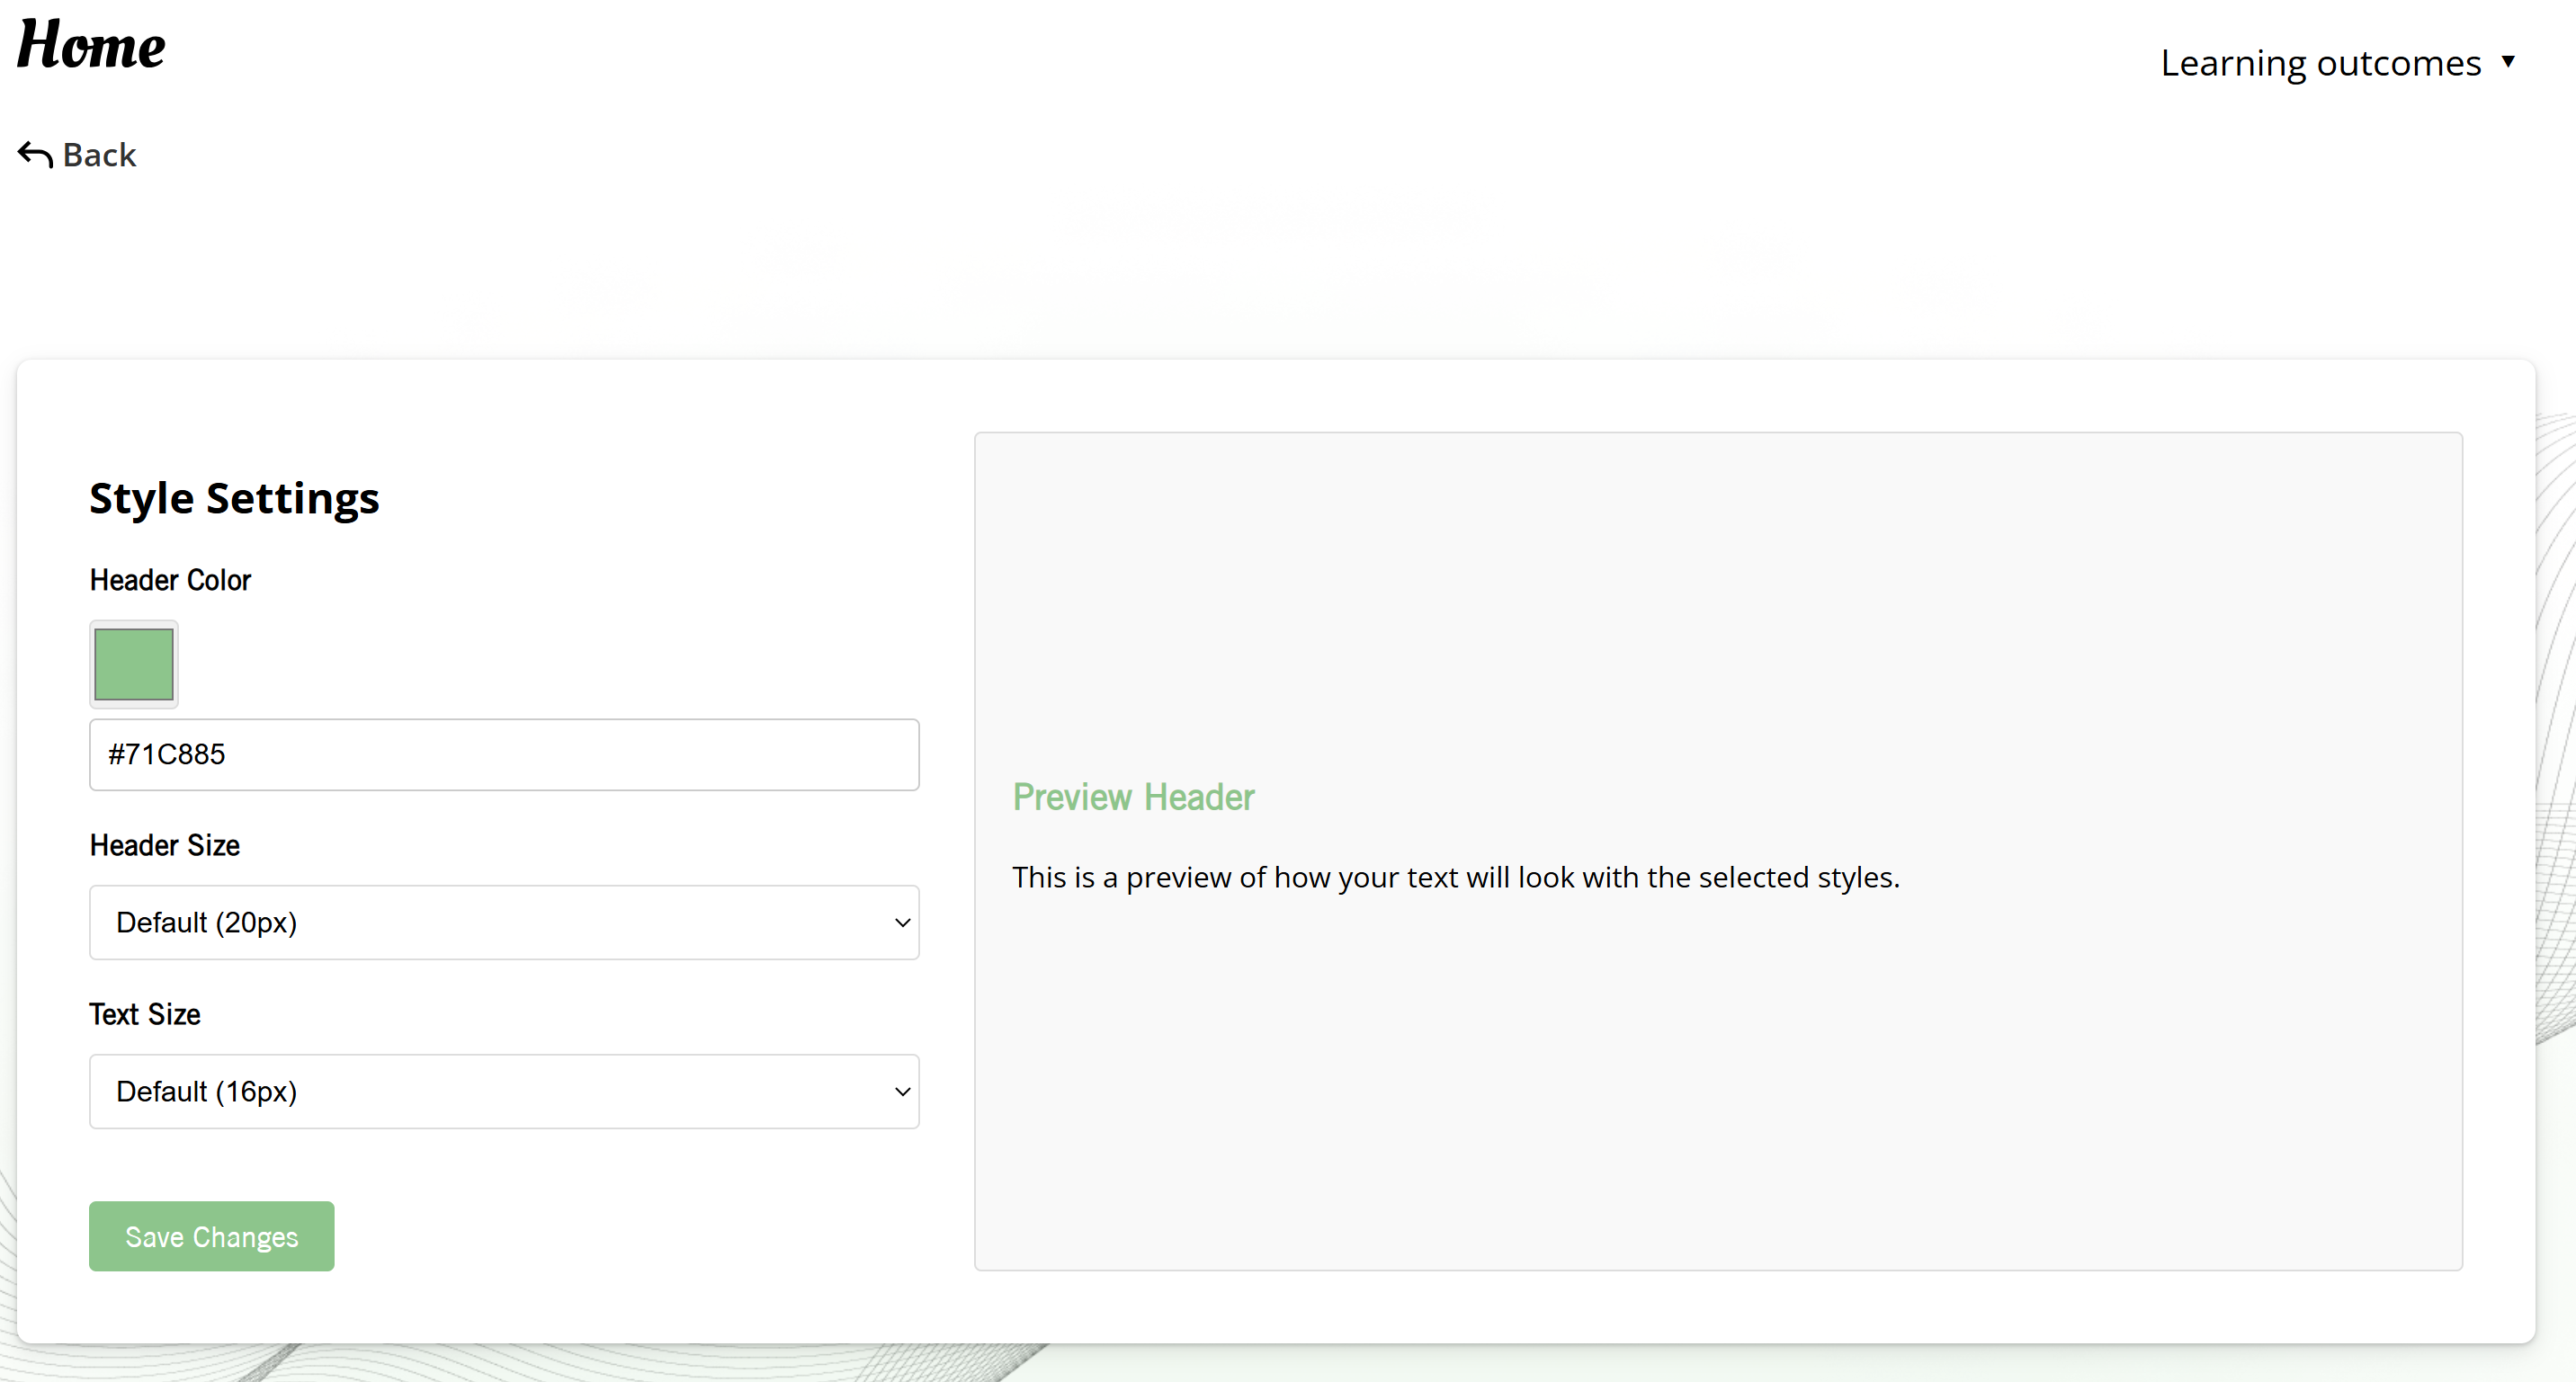Open the Header Size dropdown

[504, 922]
